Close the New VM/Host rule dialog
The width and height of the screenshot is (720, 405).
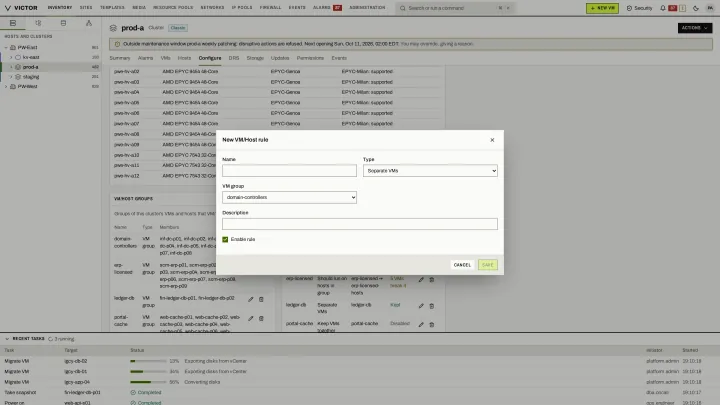[492, 140]
